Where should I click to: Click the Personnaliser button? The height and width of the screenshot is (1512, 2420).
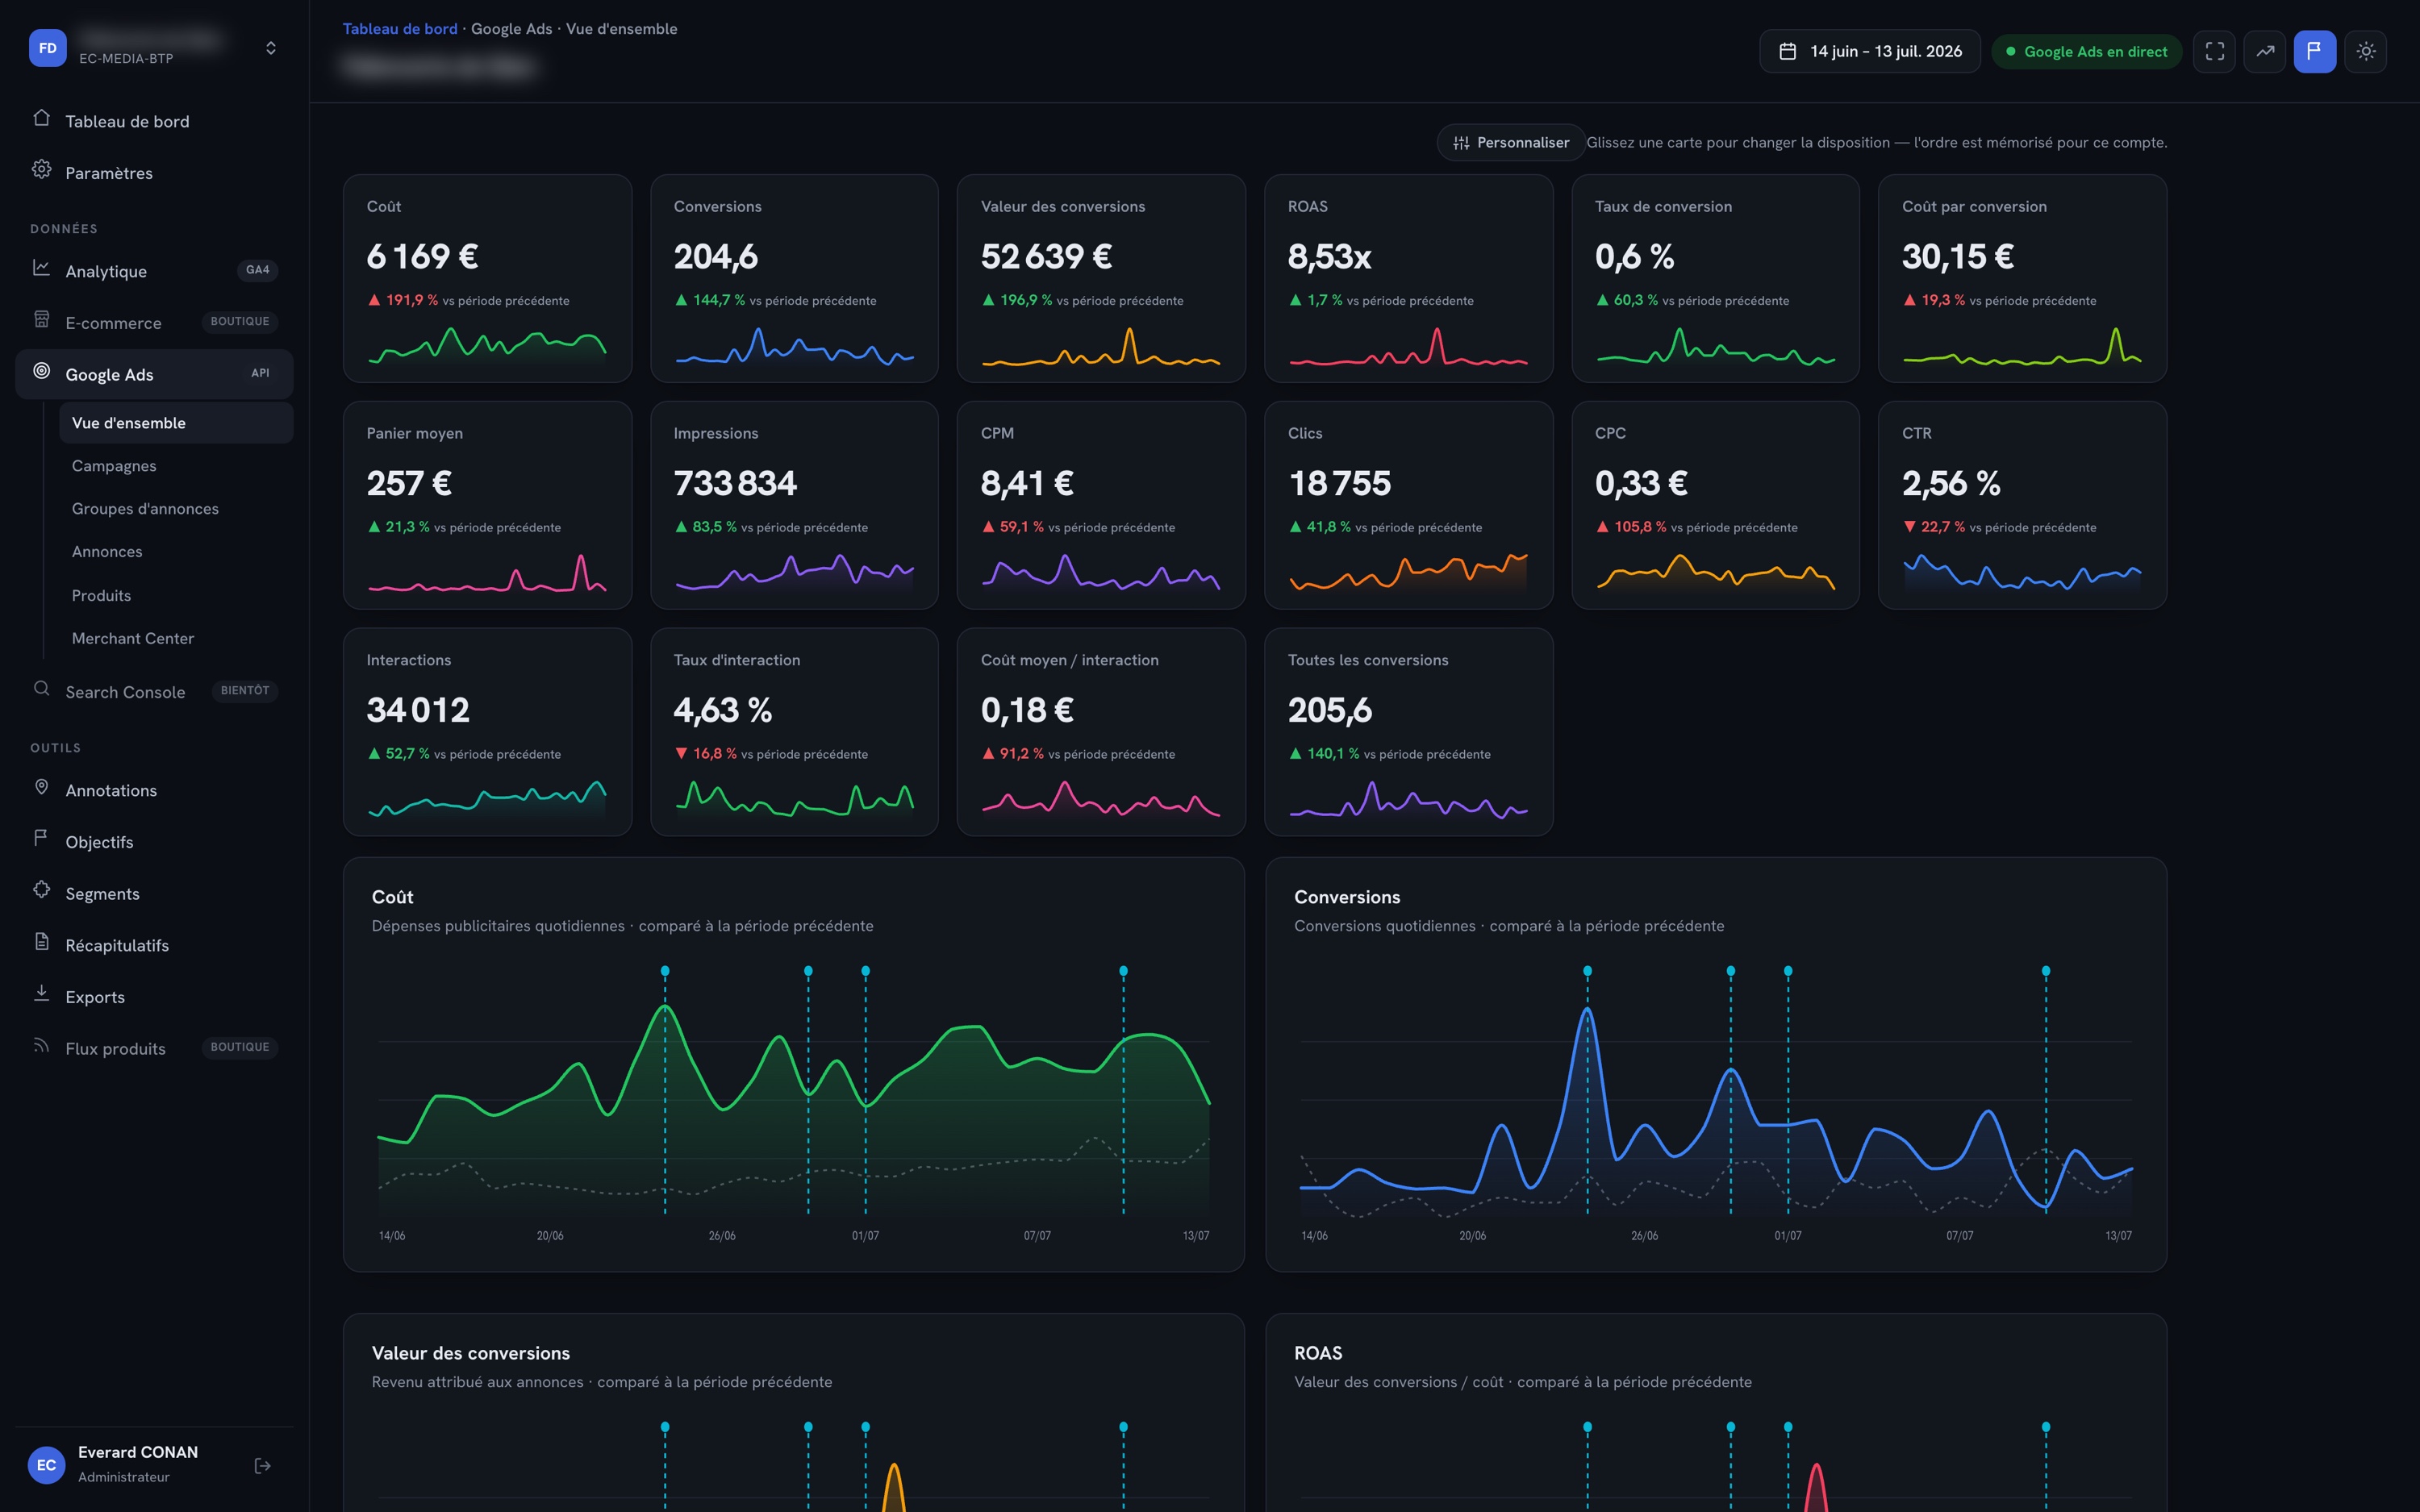(1511, 142)
